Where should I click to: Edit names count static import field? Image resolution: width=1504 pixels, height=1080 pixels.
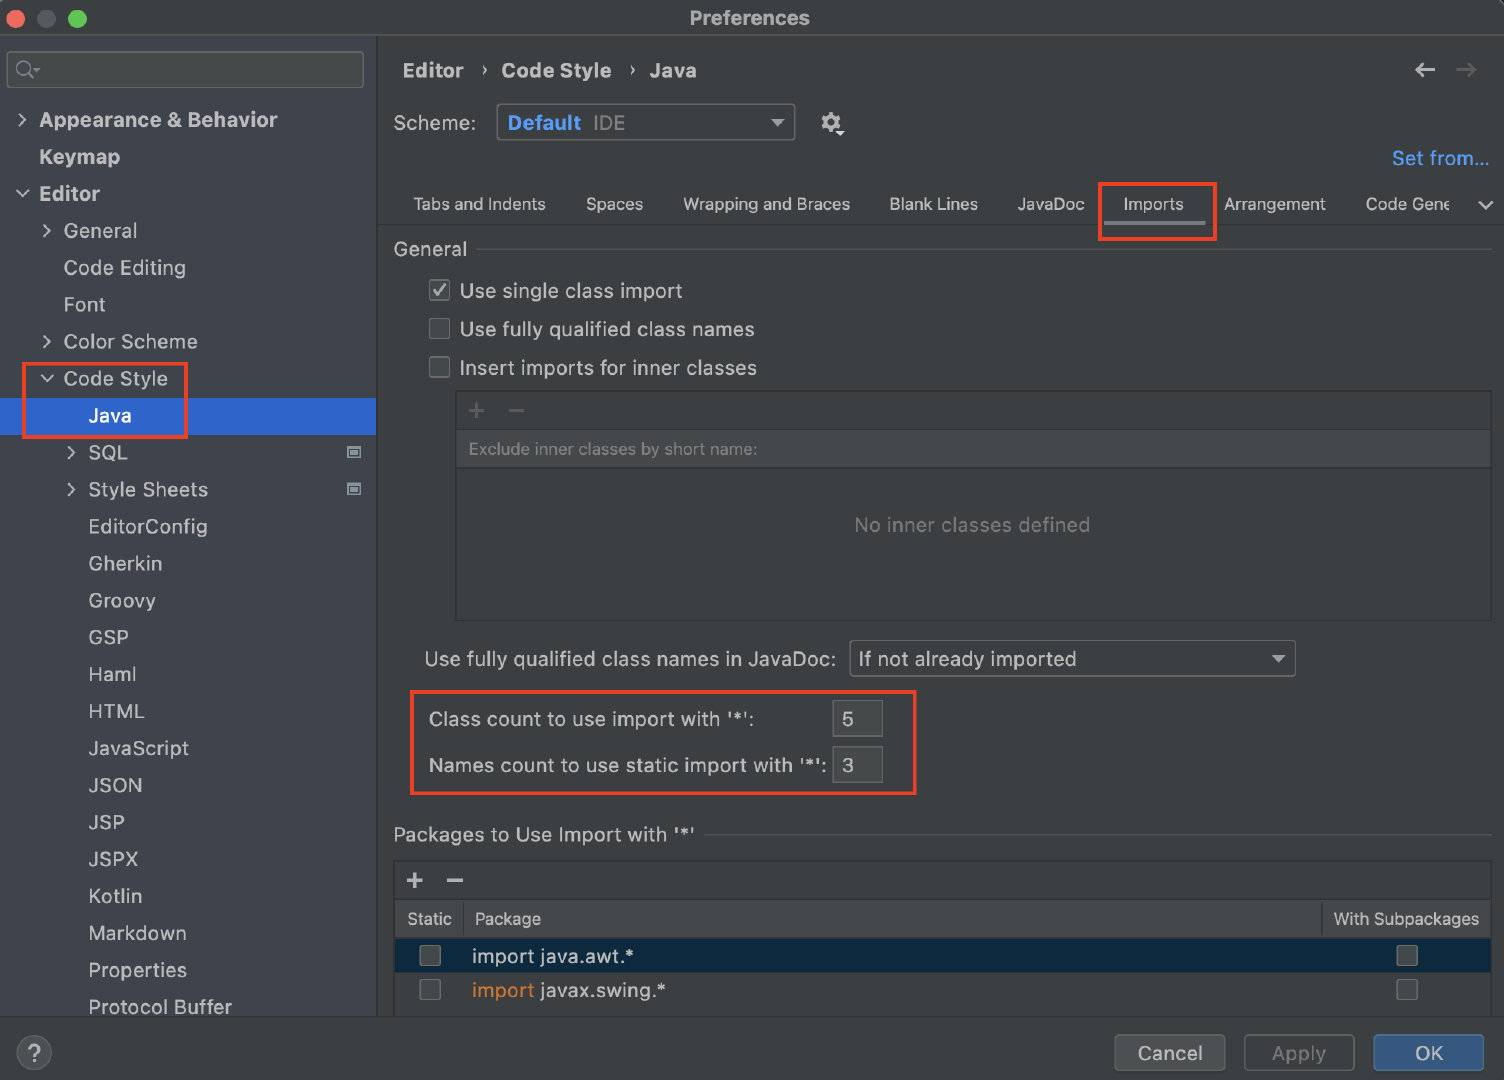[x=857, y=765]
